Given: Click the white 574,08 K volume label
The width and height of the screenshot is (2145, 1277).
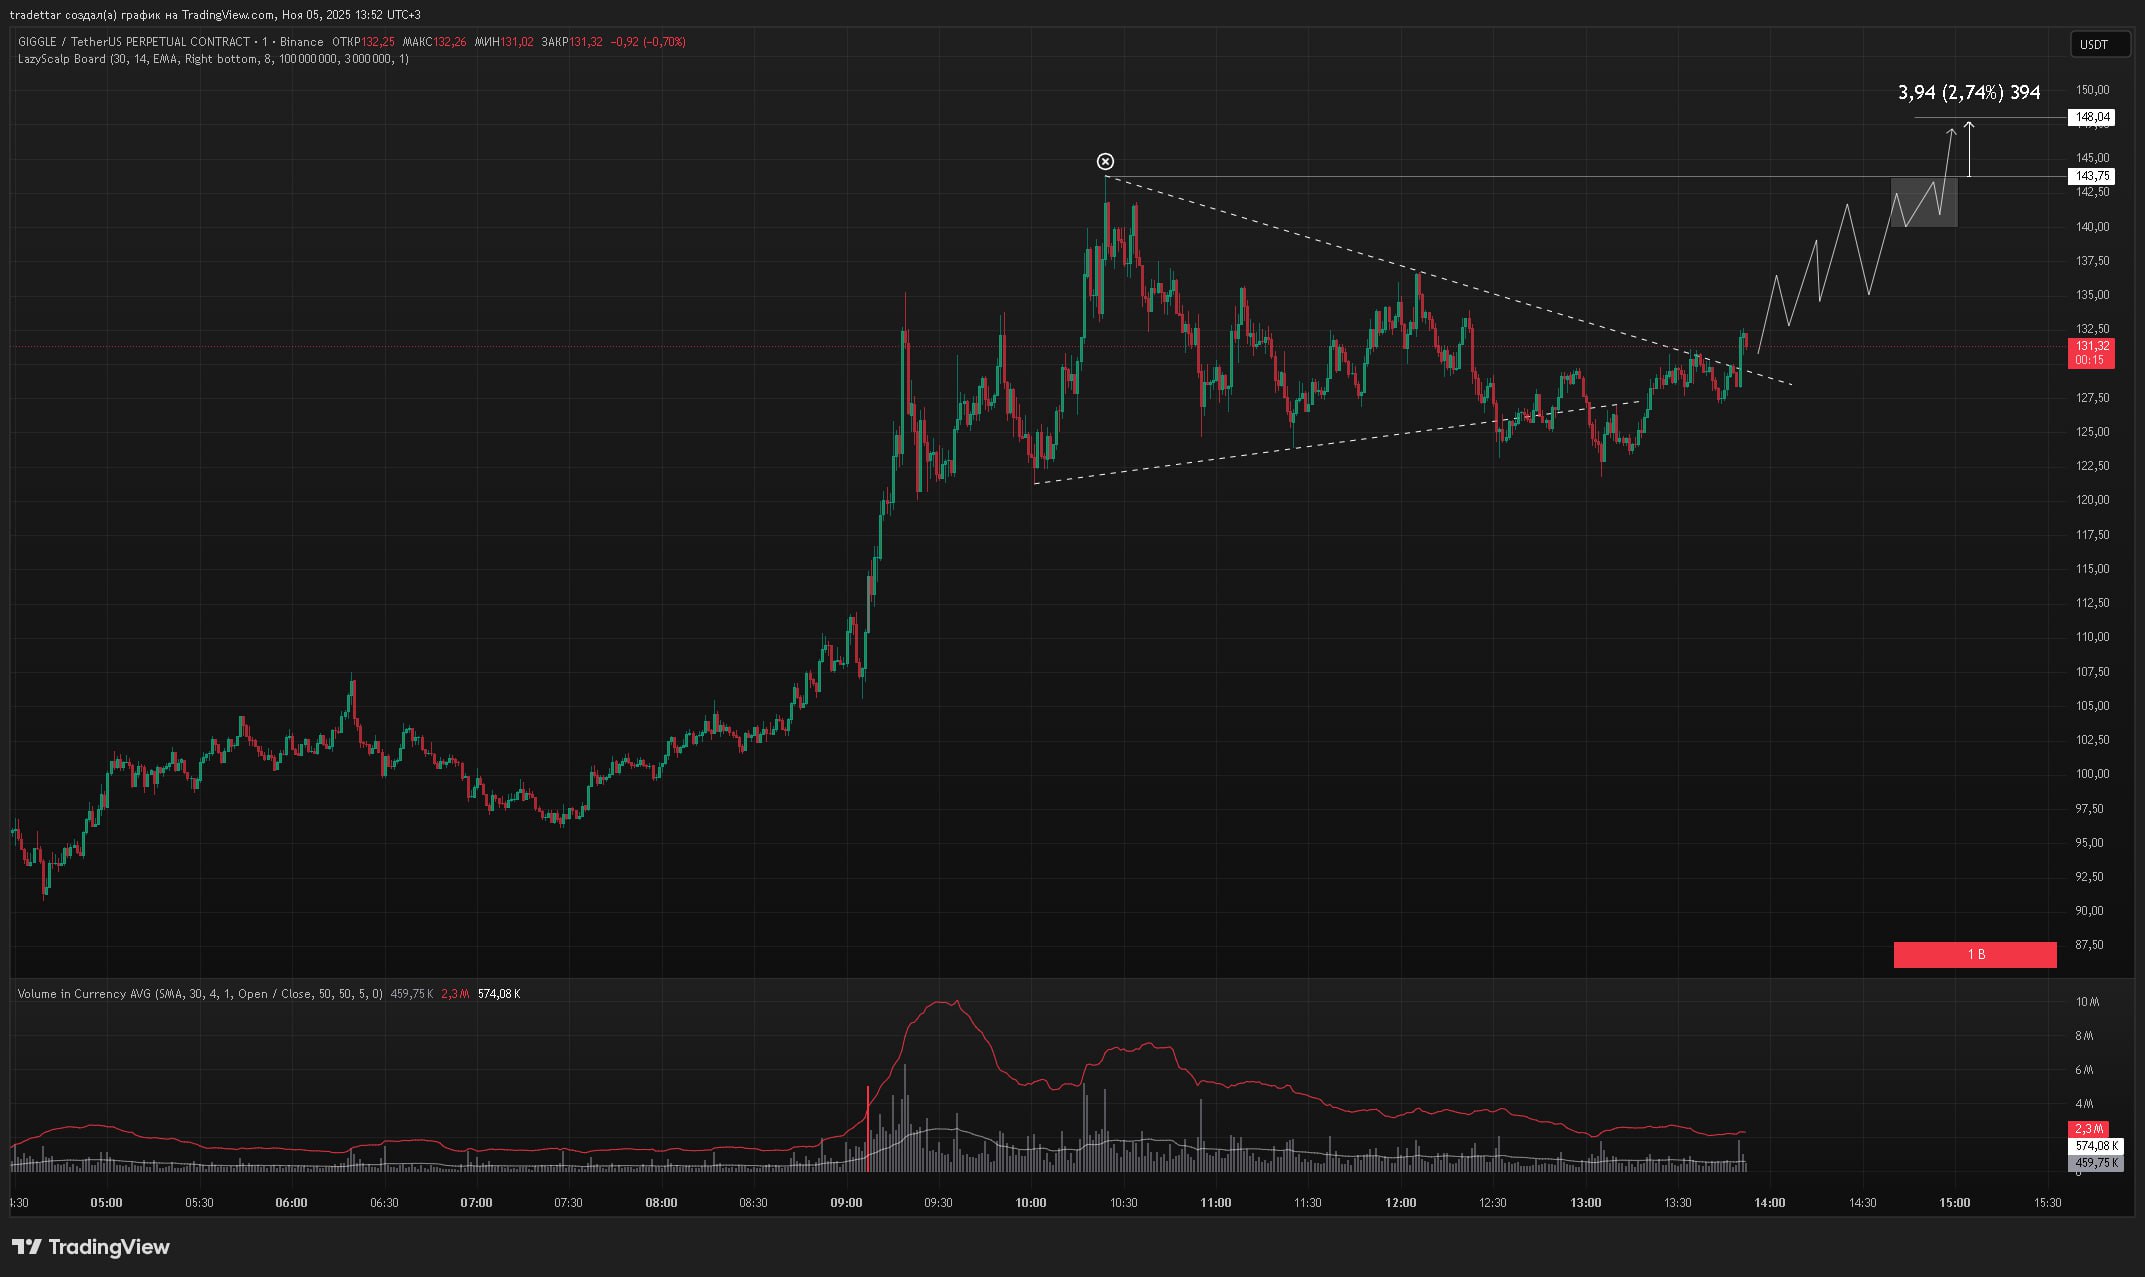Looking at the screenshot, I should point(2094,1146).
